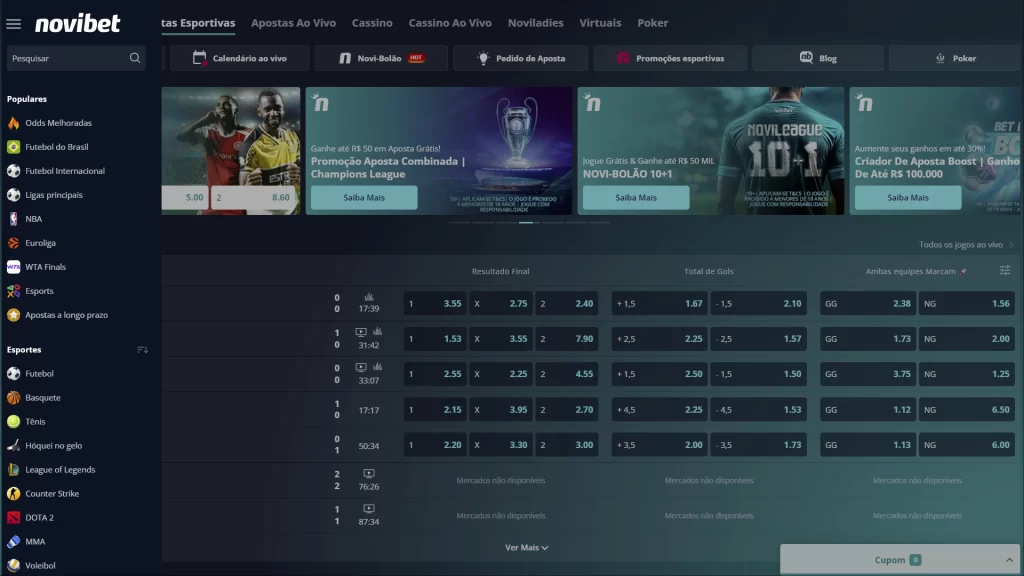Expand the Cupom bet slip panel
The image size is (1024, 576).
pyautogui.click(x=898, y=560)
